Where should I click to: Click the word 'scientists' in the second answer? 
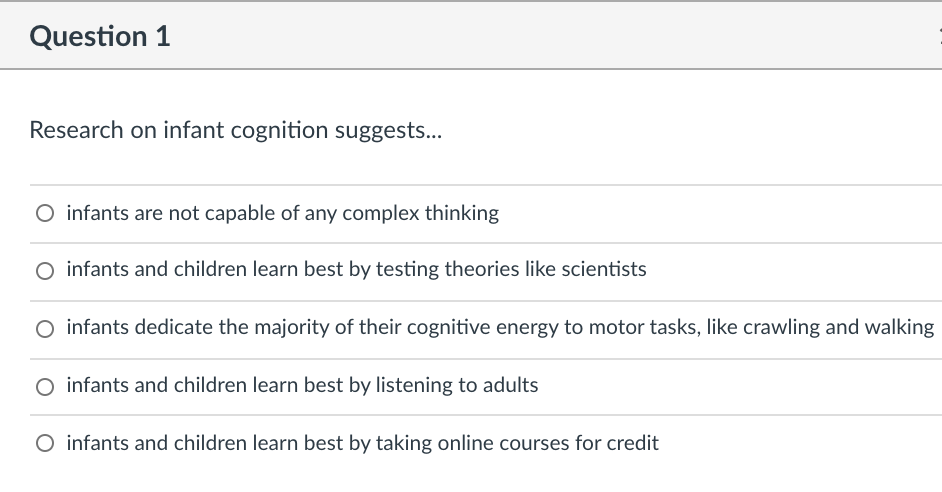(604, 269)
